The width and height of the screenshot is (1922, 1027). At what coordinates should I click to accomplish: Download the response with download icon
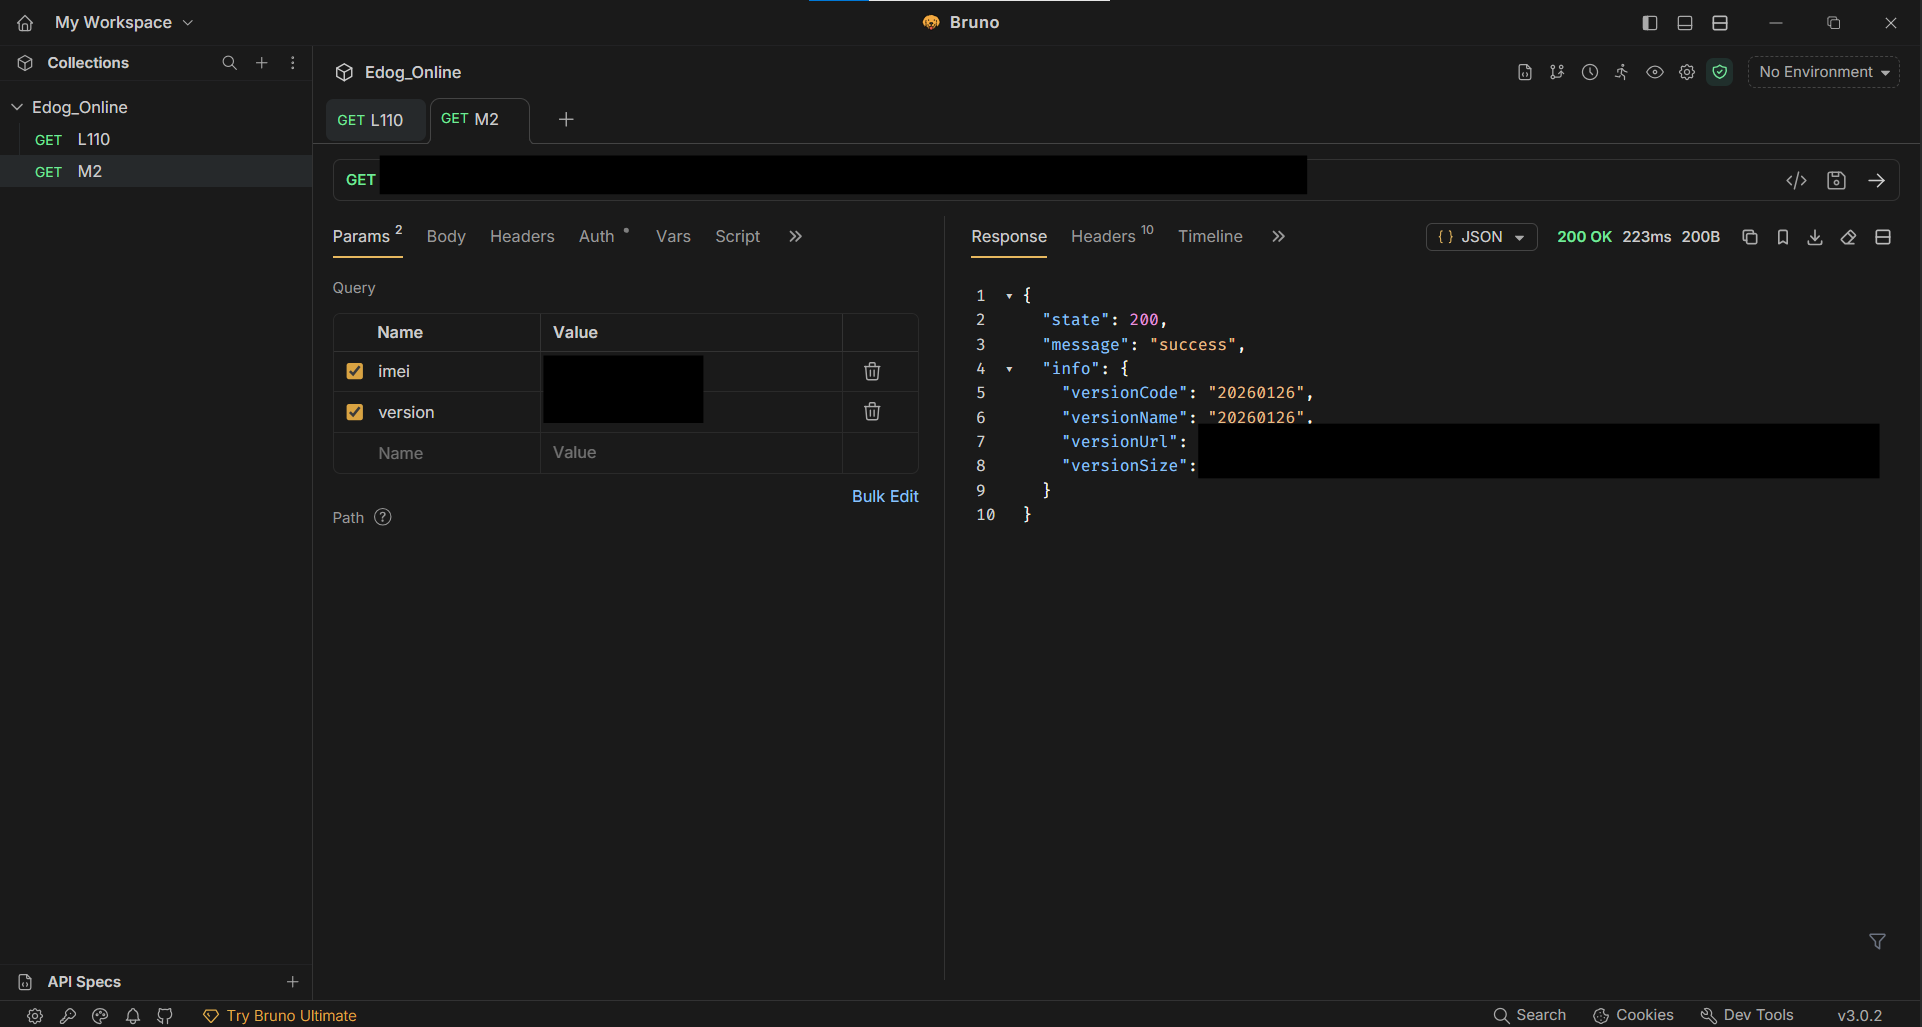tap(1815, 237)
